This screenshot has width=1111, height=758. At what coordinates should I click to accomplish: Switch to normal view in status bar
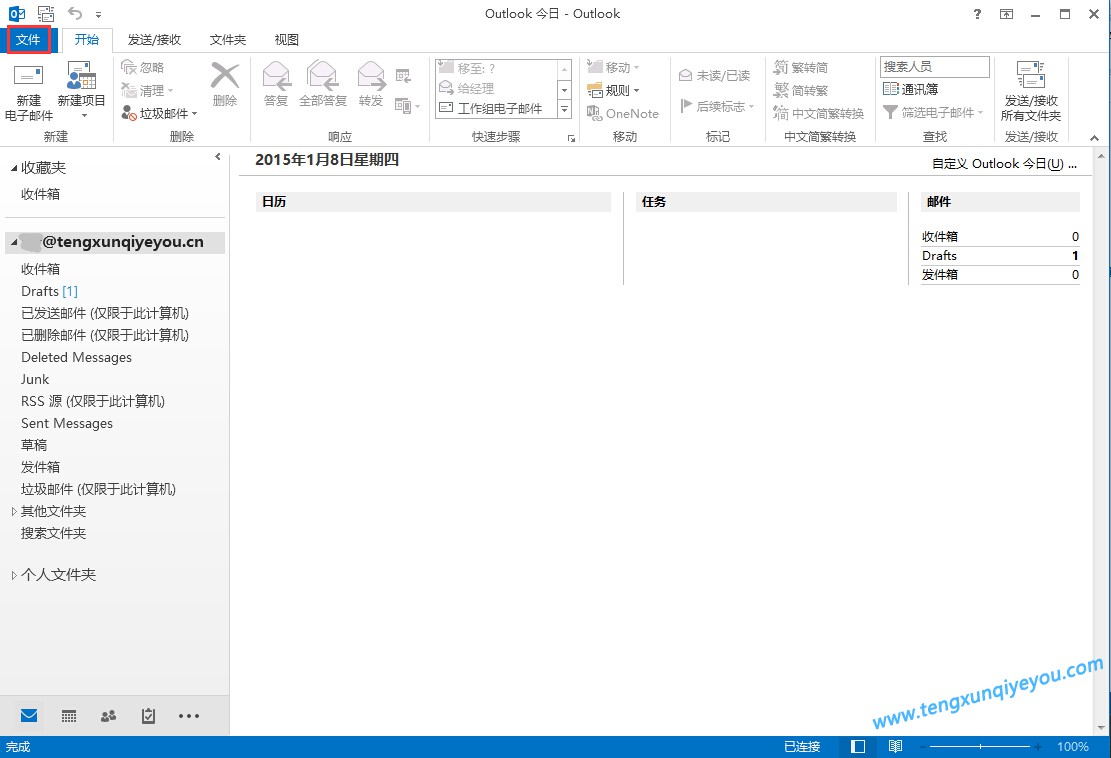point(858,747)
